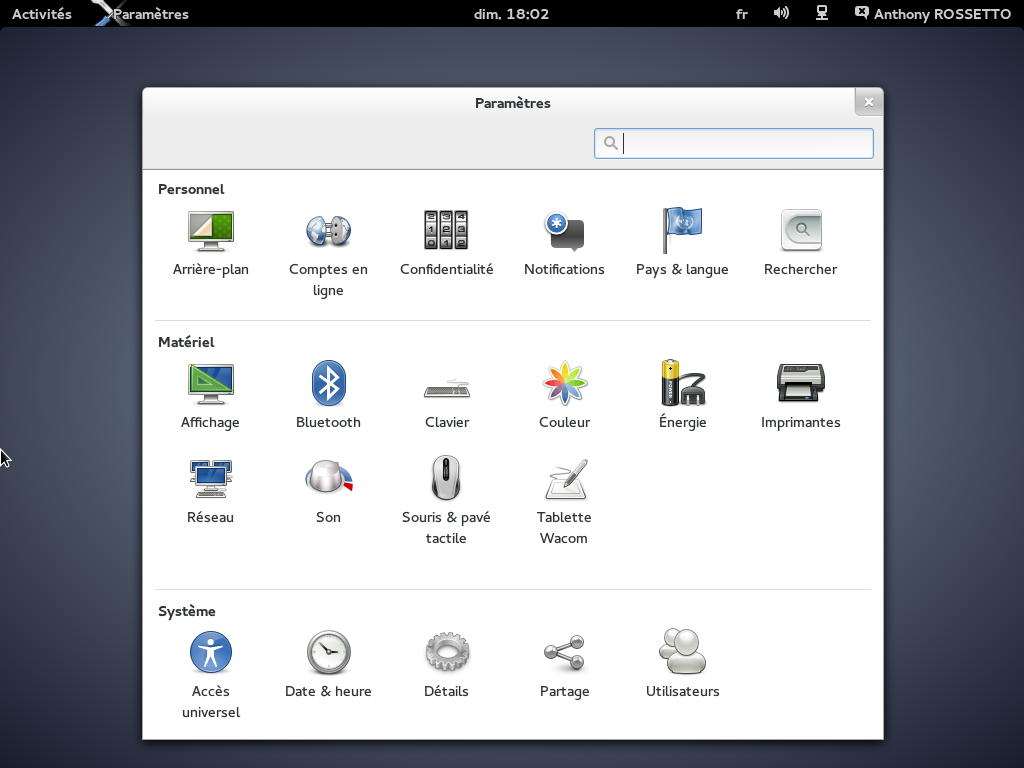The width and height of the screenshot is (1024, 768).
Task: Open the Couleur settings panel
Action: pyautogui.click(x=564, y=396)
